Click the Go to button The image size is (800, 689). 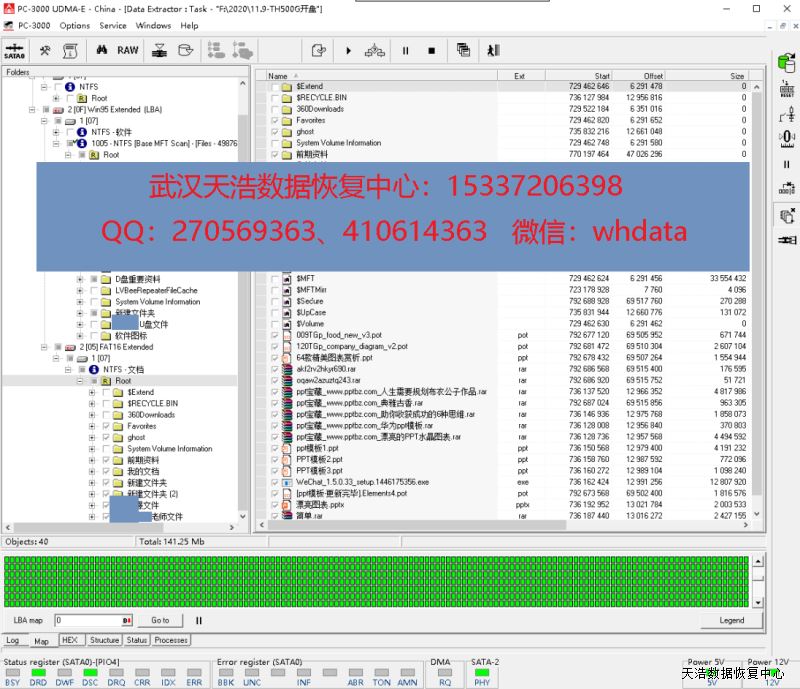tap(160, 620)
